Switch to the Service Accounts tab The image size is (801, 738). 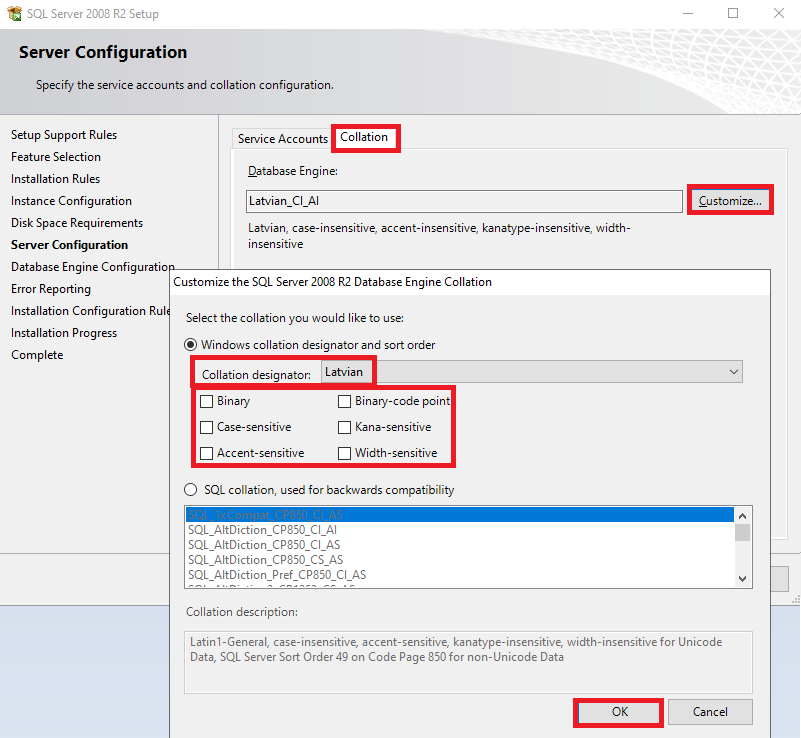[282, 138]
